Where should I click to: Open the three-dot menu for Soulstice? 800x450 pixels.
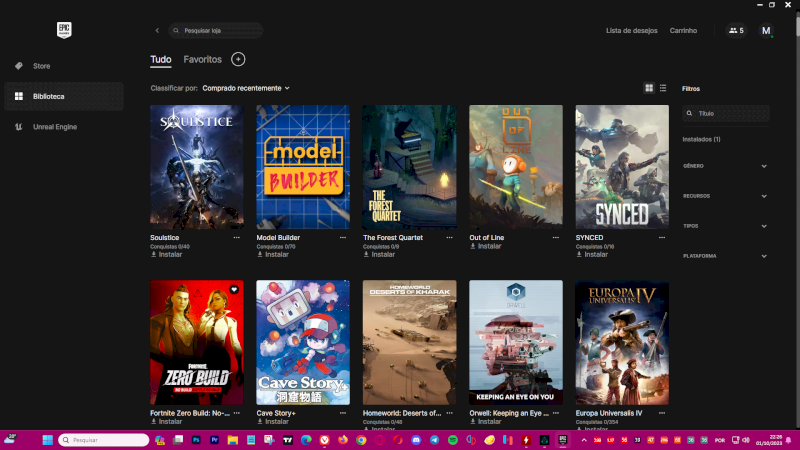coord(237,238)
